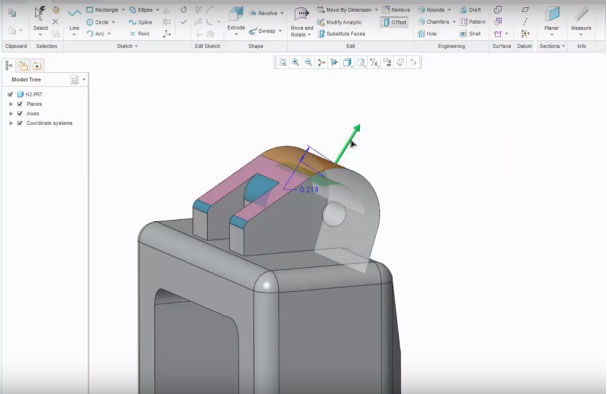Click the Substitute Faces tool
Image resolution: width=607 pixels, height=394 pixels.
point(341,34)
